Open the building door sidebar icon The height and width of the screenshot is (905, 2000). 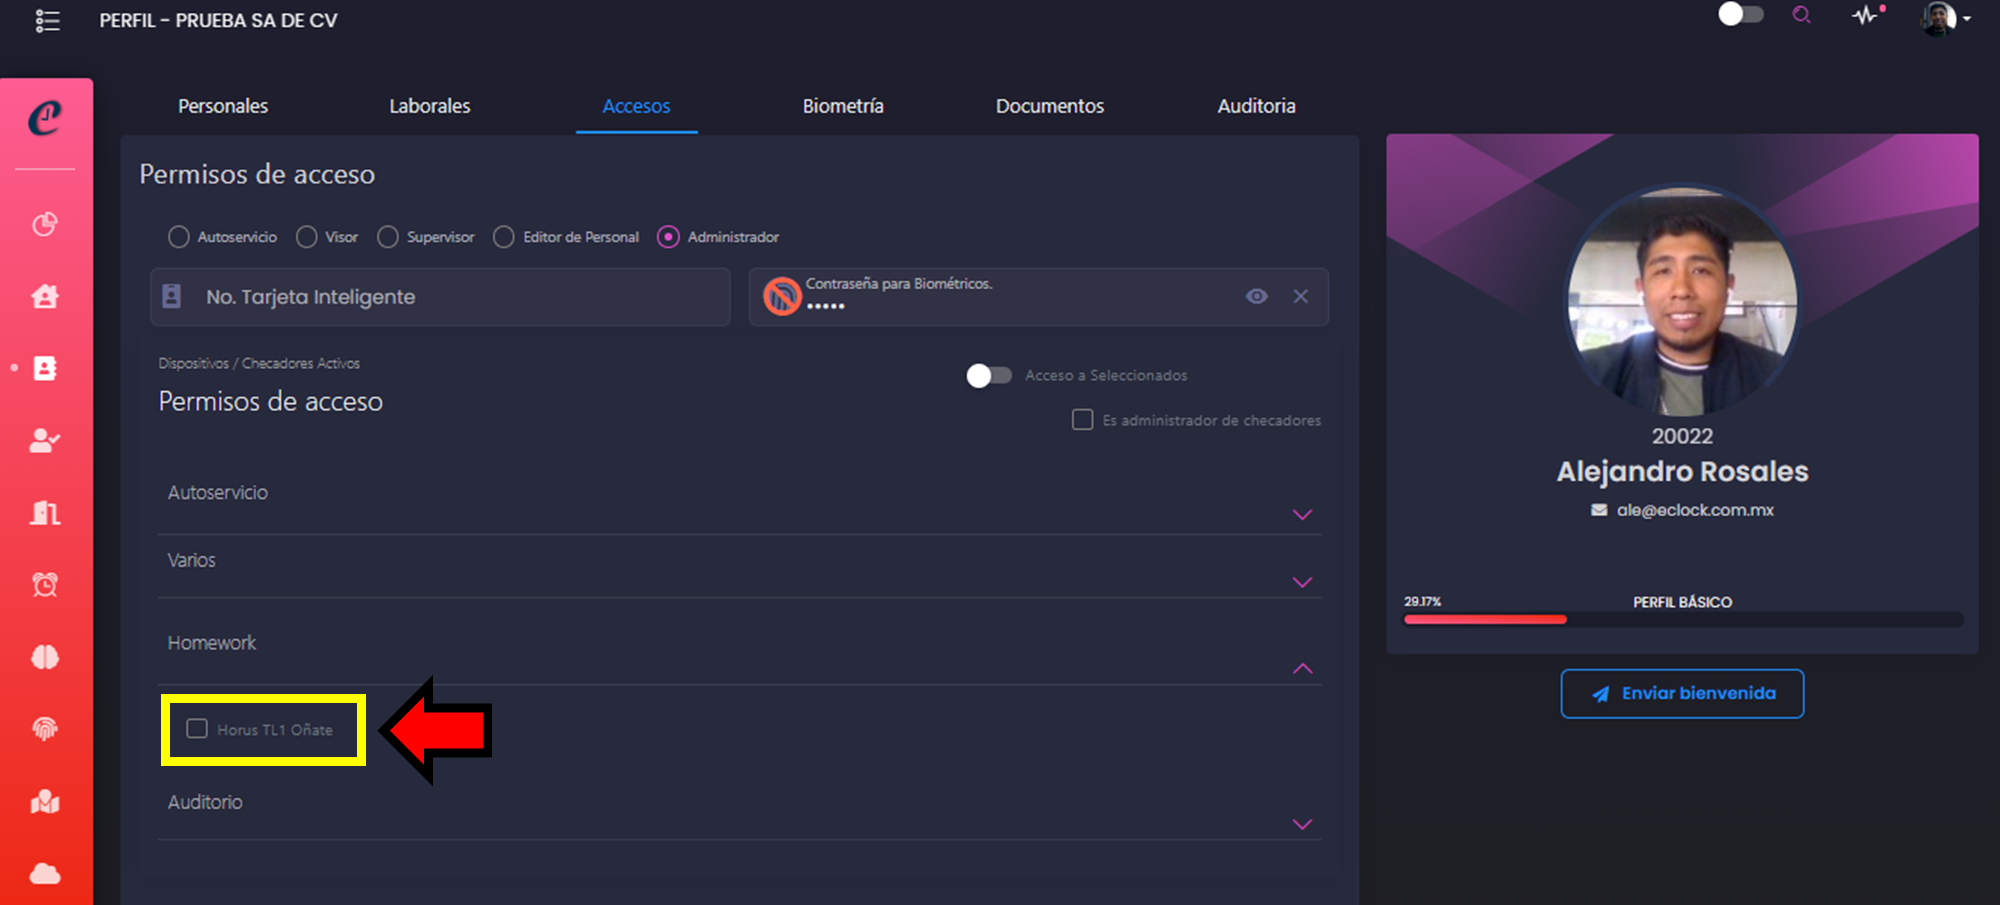(x=45, y=513)
